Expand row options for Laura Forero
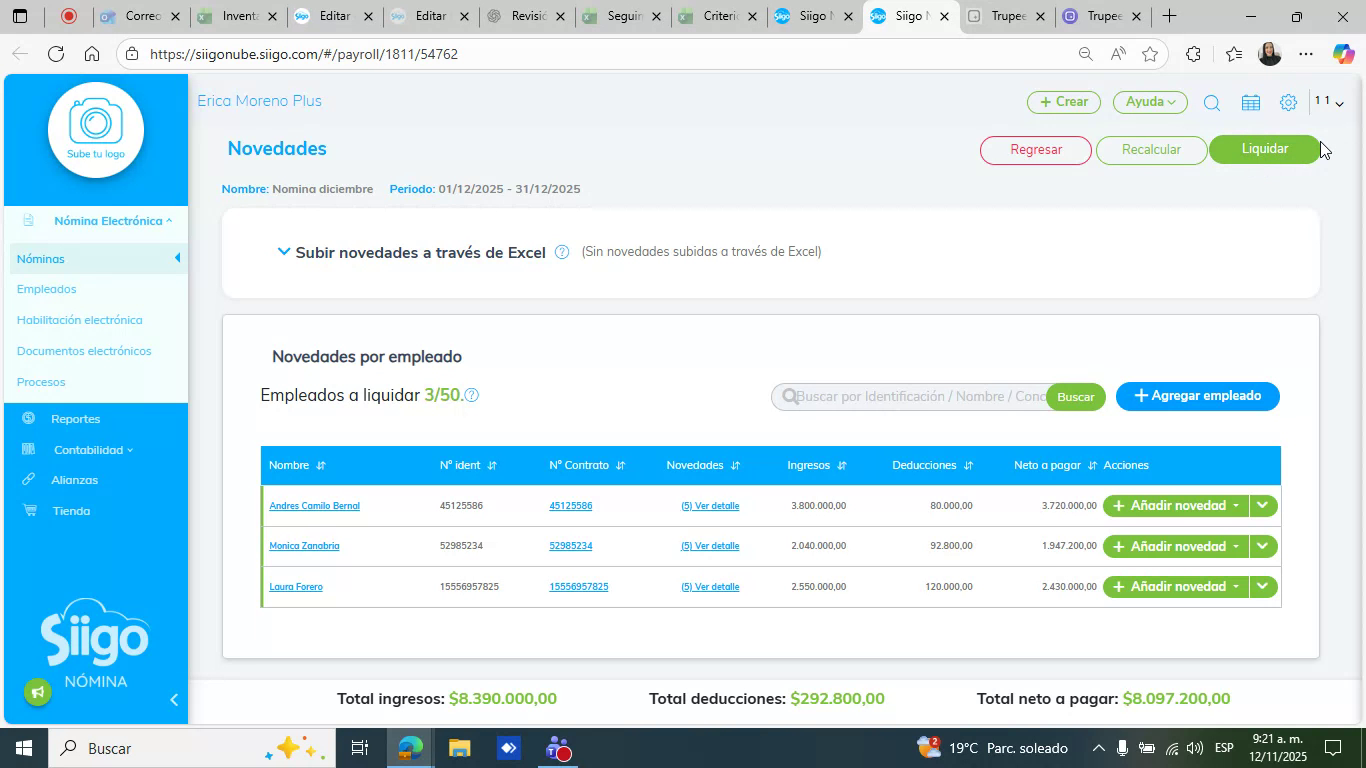Screen dimensions: 1366x768 1263,587
